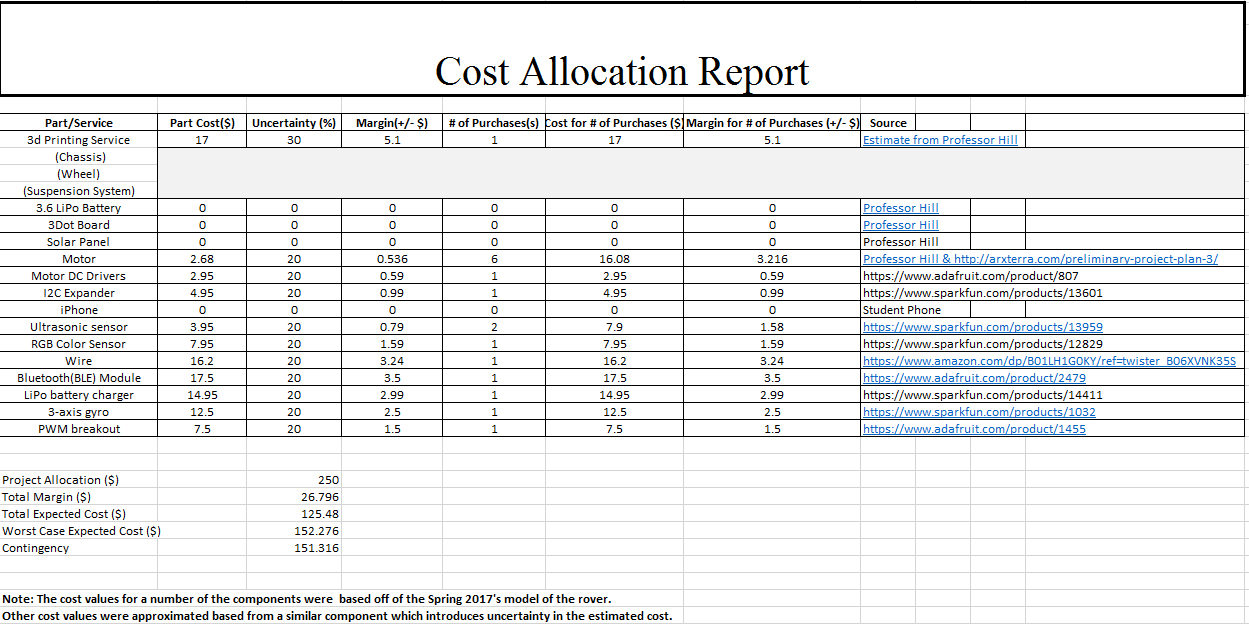Select the Contingency value 151.316
Screen dimensions: 1249x624
316,548
